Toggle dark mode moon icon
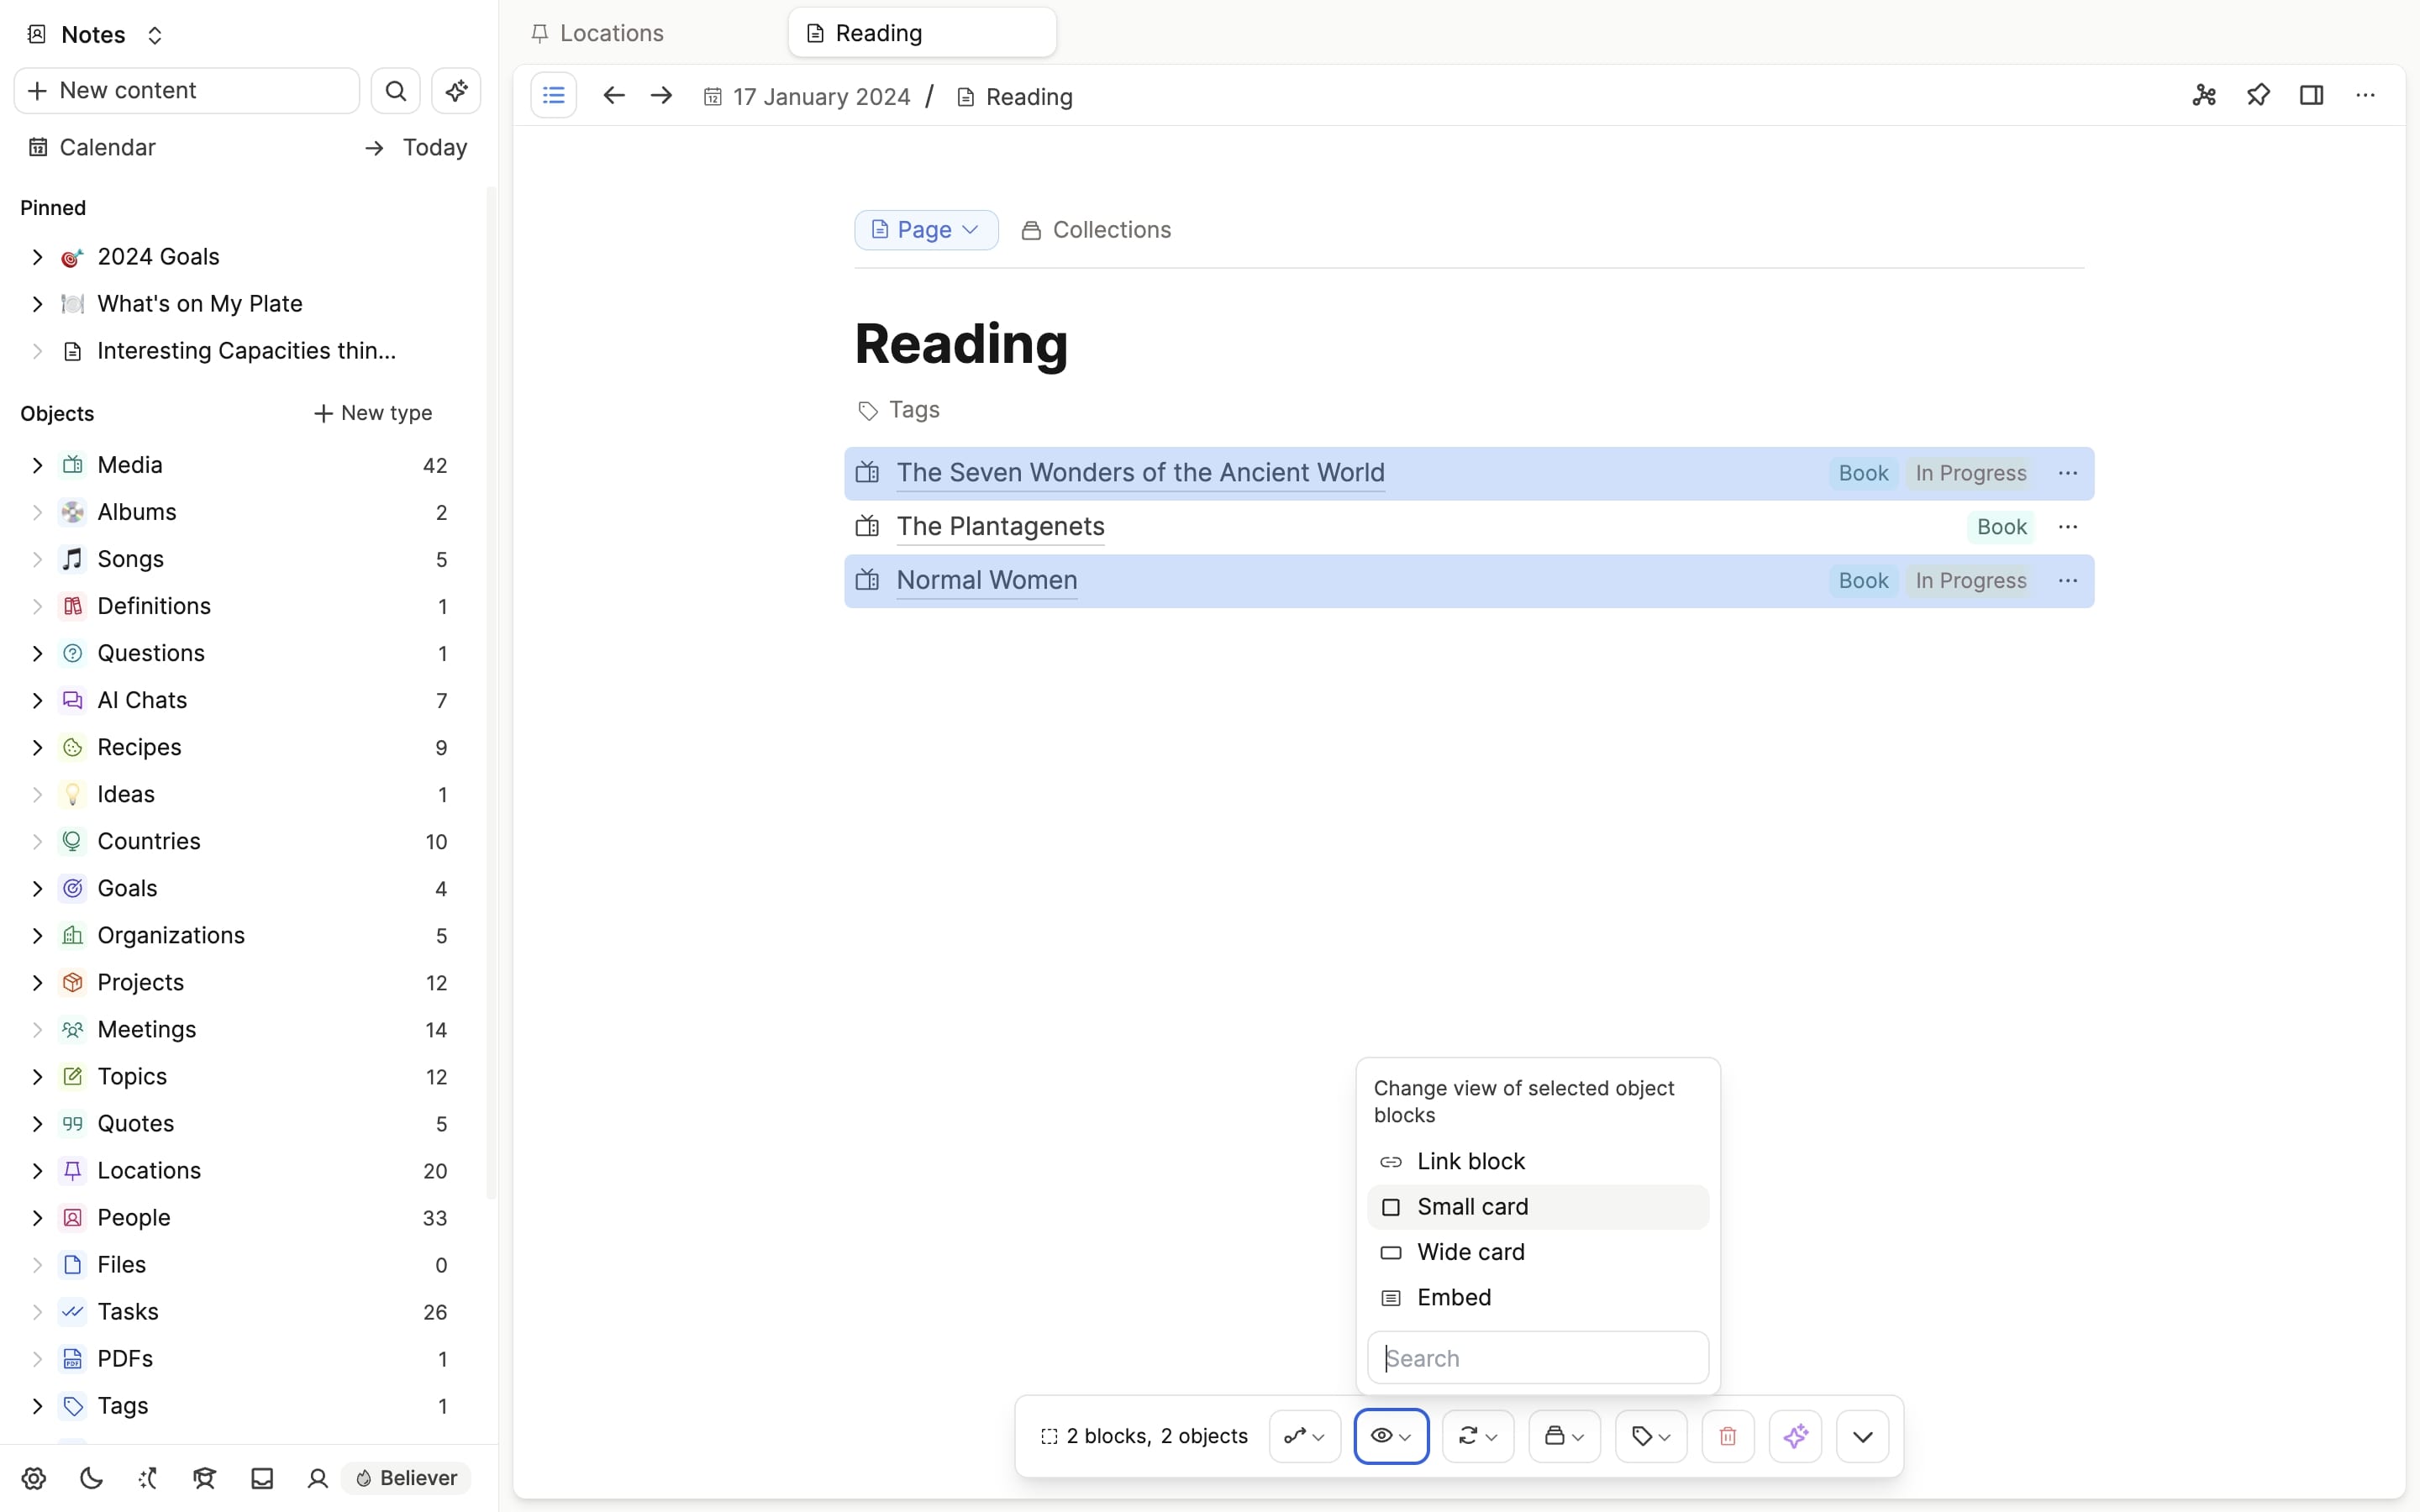2420x1512 pixels. coord(91,1478)
